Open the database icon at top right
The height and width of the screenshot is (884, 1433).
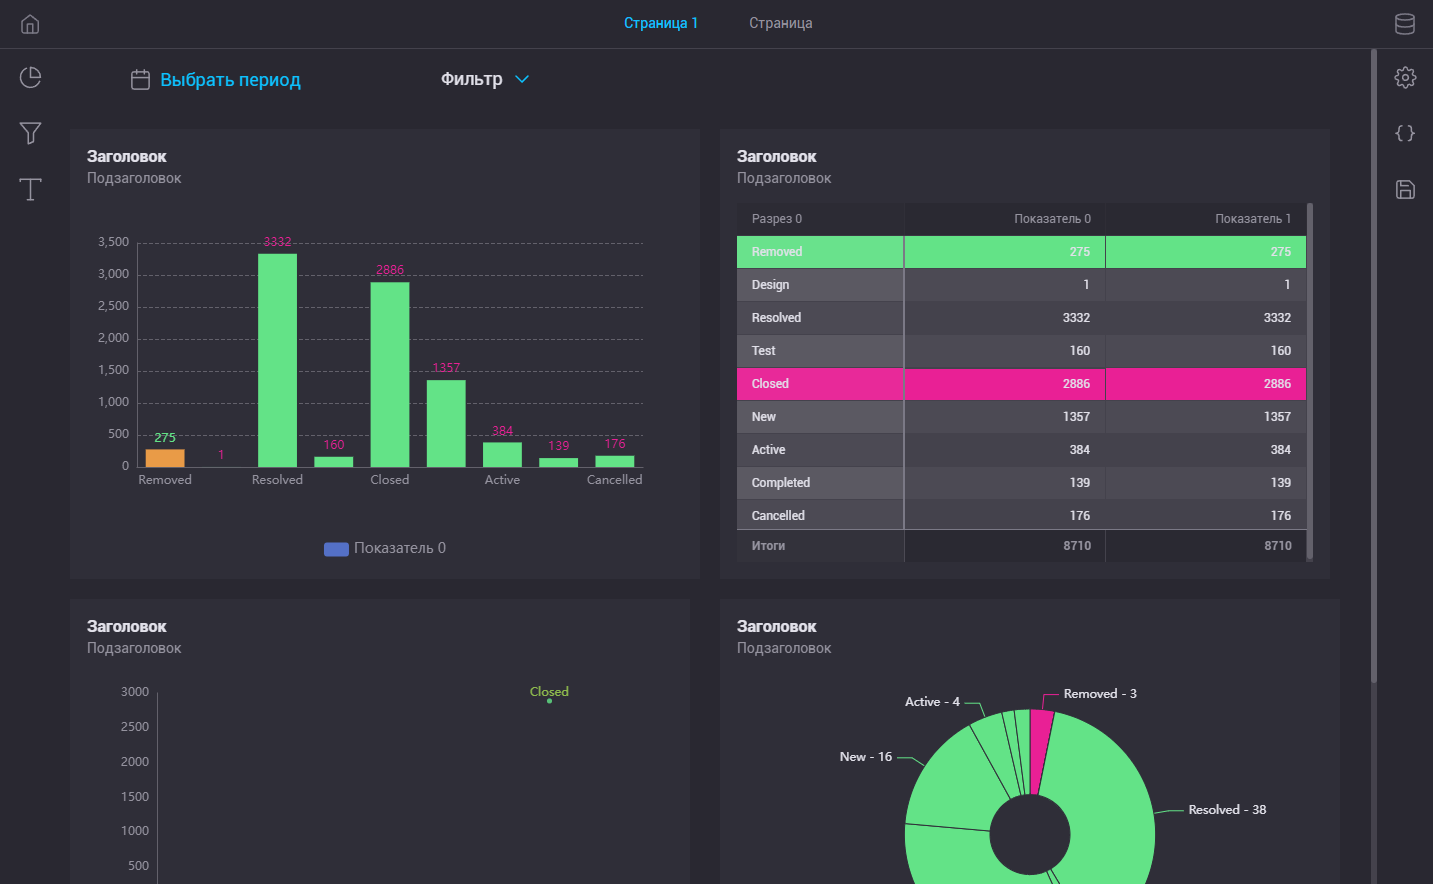[1405, 24]
